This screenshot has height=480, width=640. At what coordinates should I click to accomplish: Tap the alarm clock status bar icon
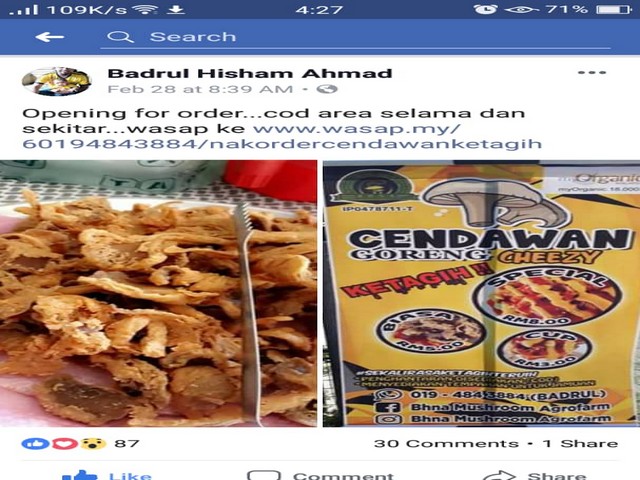(485, 9)
